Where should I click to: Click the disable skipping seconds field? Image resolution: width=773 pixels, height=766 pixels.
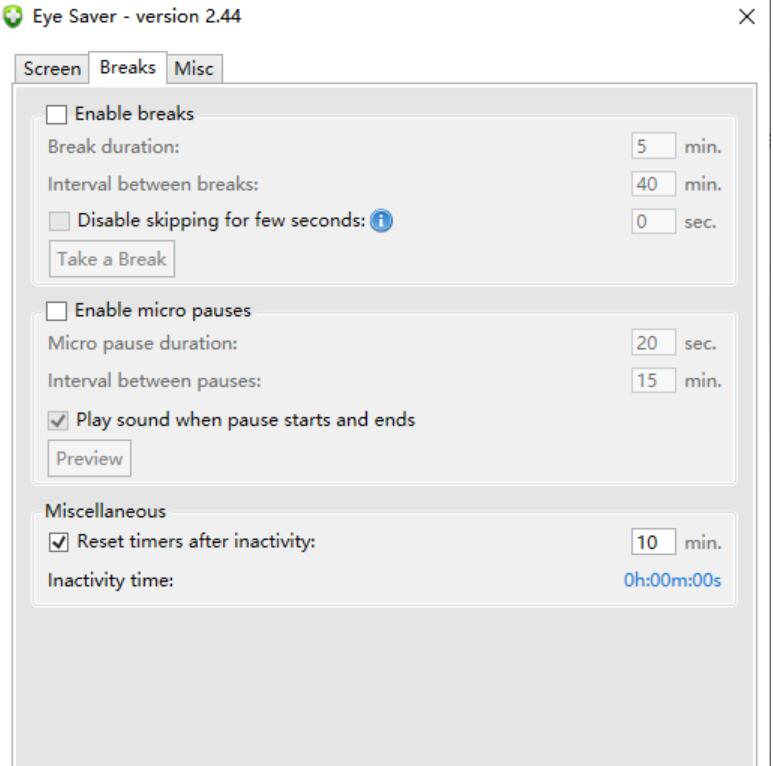[653, 222]
